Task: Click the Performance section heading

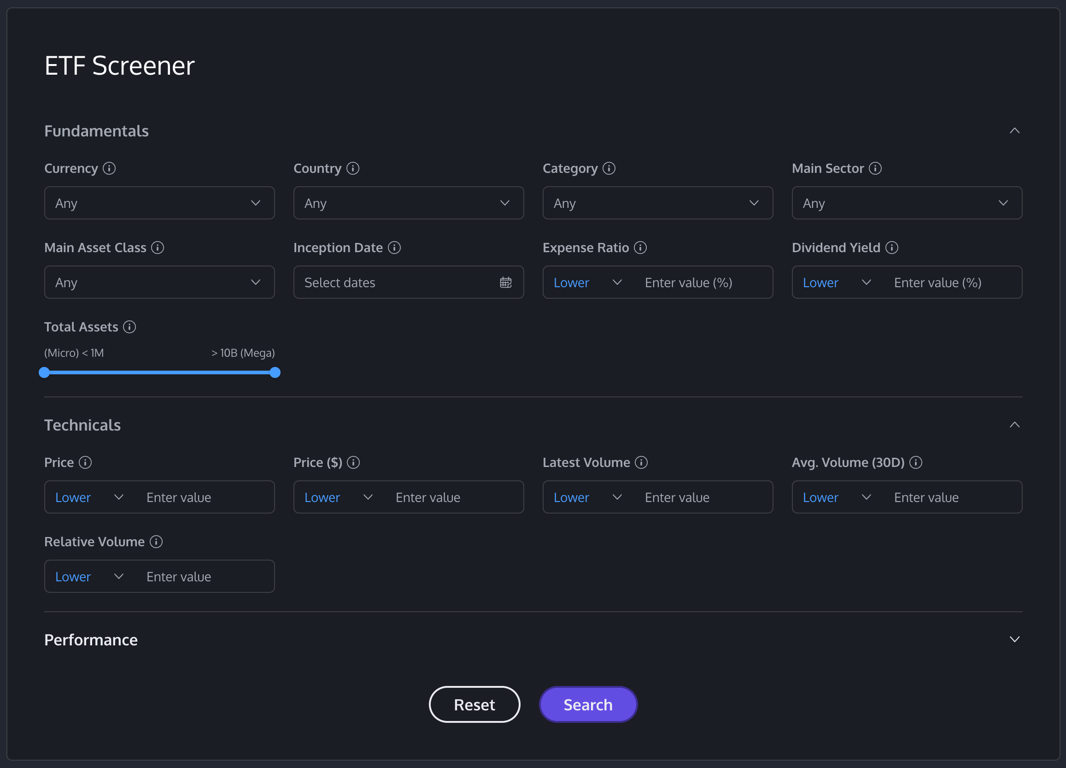Action: [x=91, y=640]
